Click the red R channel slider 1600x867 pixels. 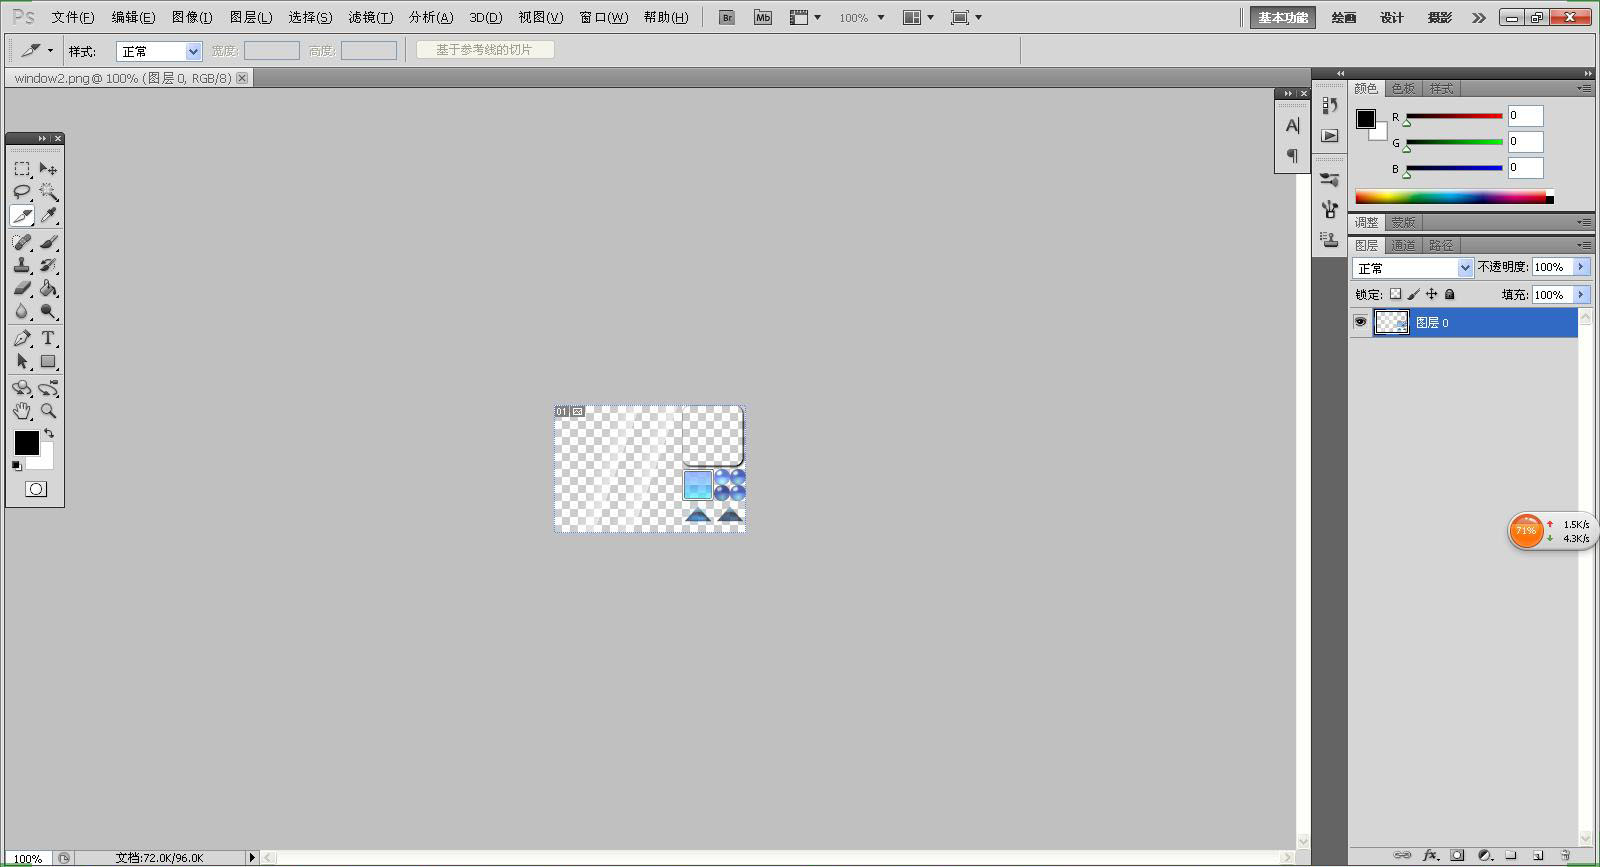(1455, 116)
